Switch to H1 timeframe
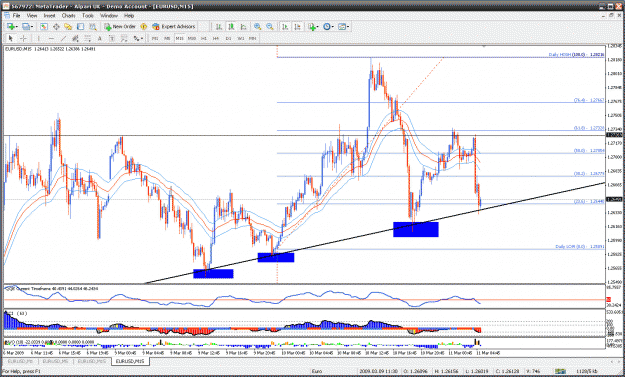This screenshot has height=377, width=625. point(204,38)
